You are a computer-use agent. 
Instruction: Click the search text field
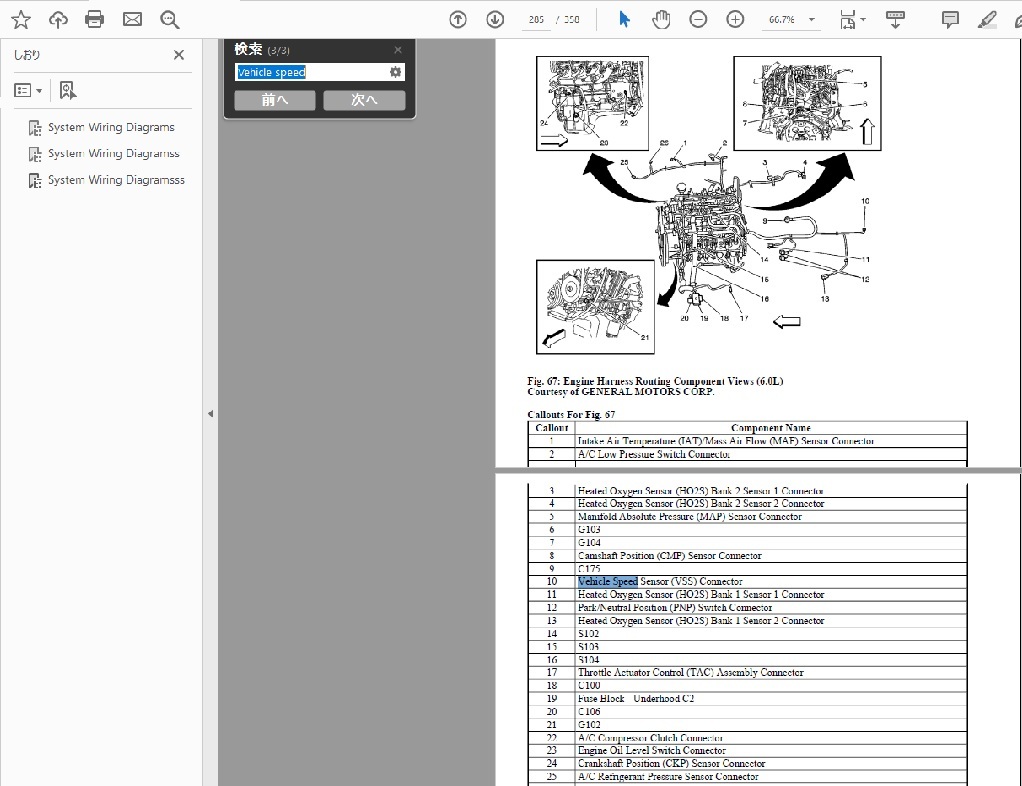(x=310, y=72)
